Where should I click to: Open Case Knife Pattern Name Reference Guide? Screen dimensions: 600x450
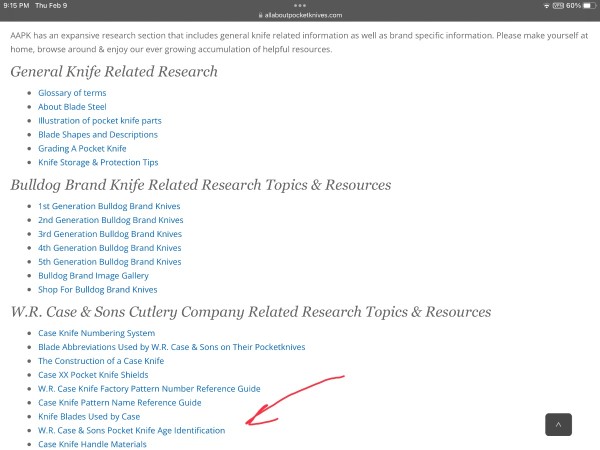click(119, 403)
